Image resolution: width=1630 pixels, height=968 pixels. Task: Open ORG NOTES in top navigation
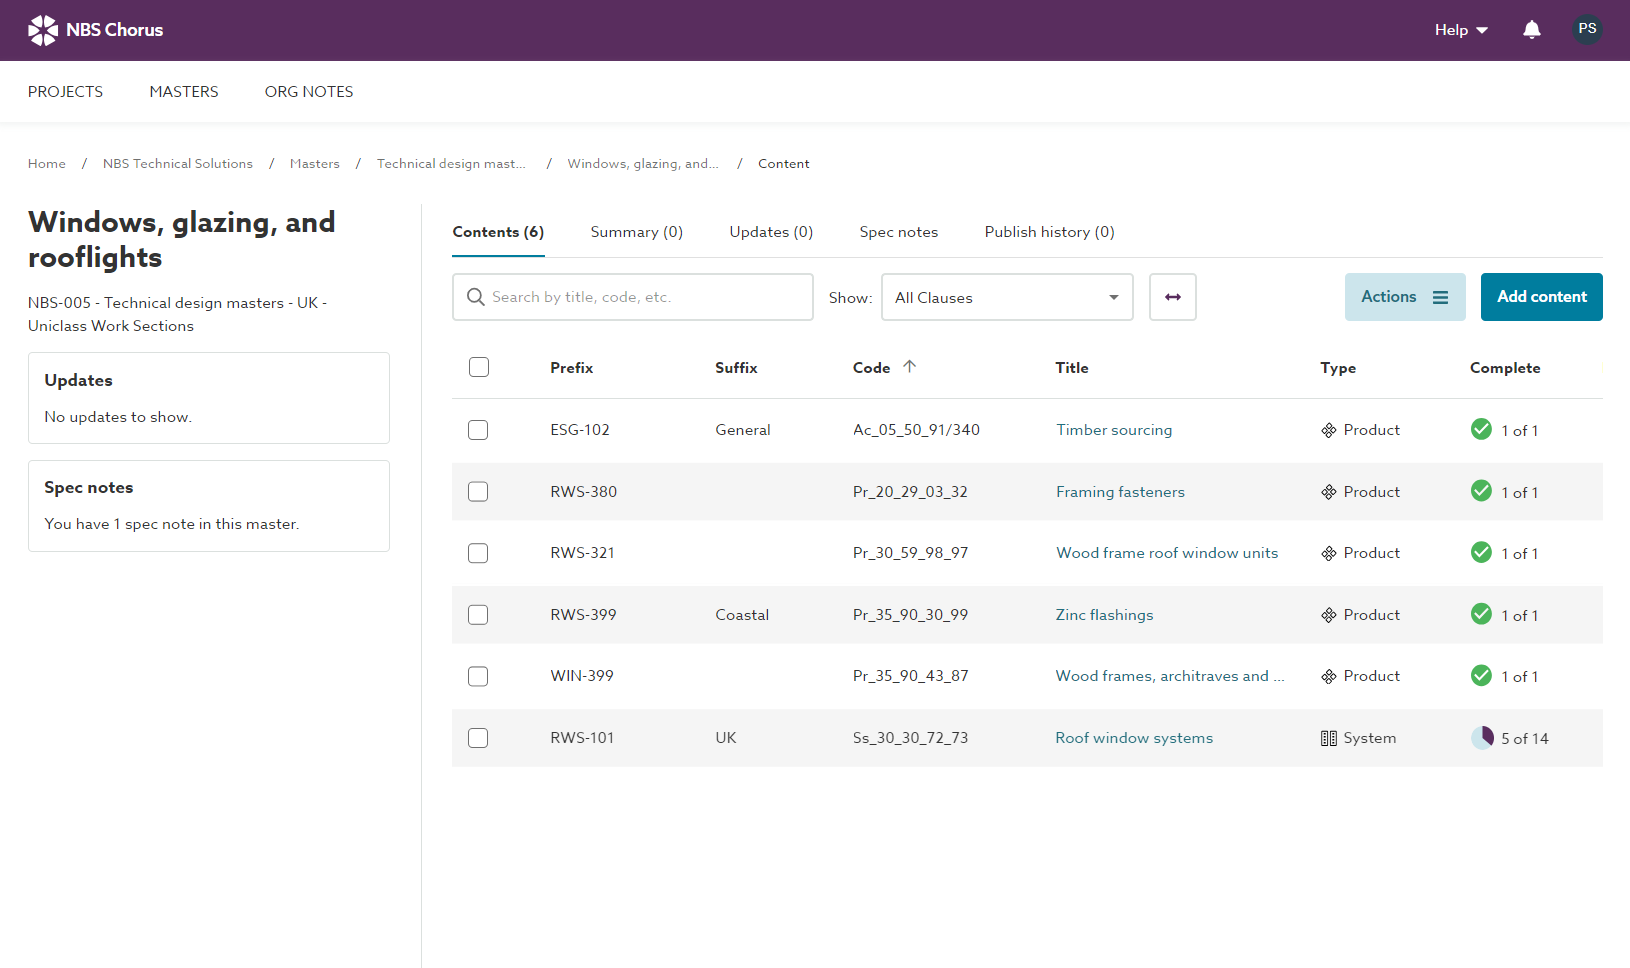(x=309, y=92)
